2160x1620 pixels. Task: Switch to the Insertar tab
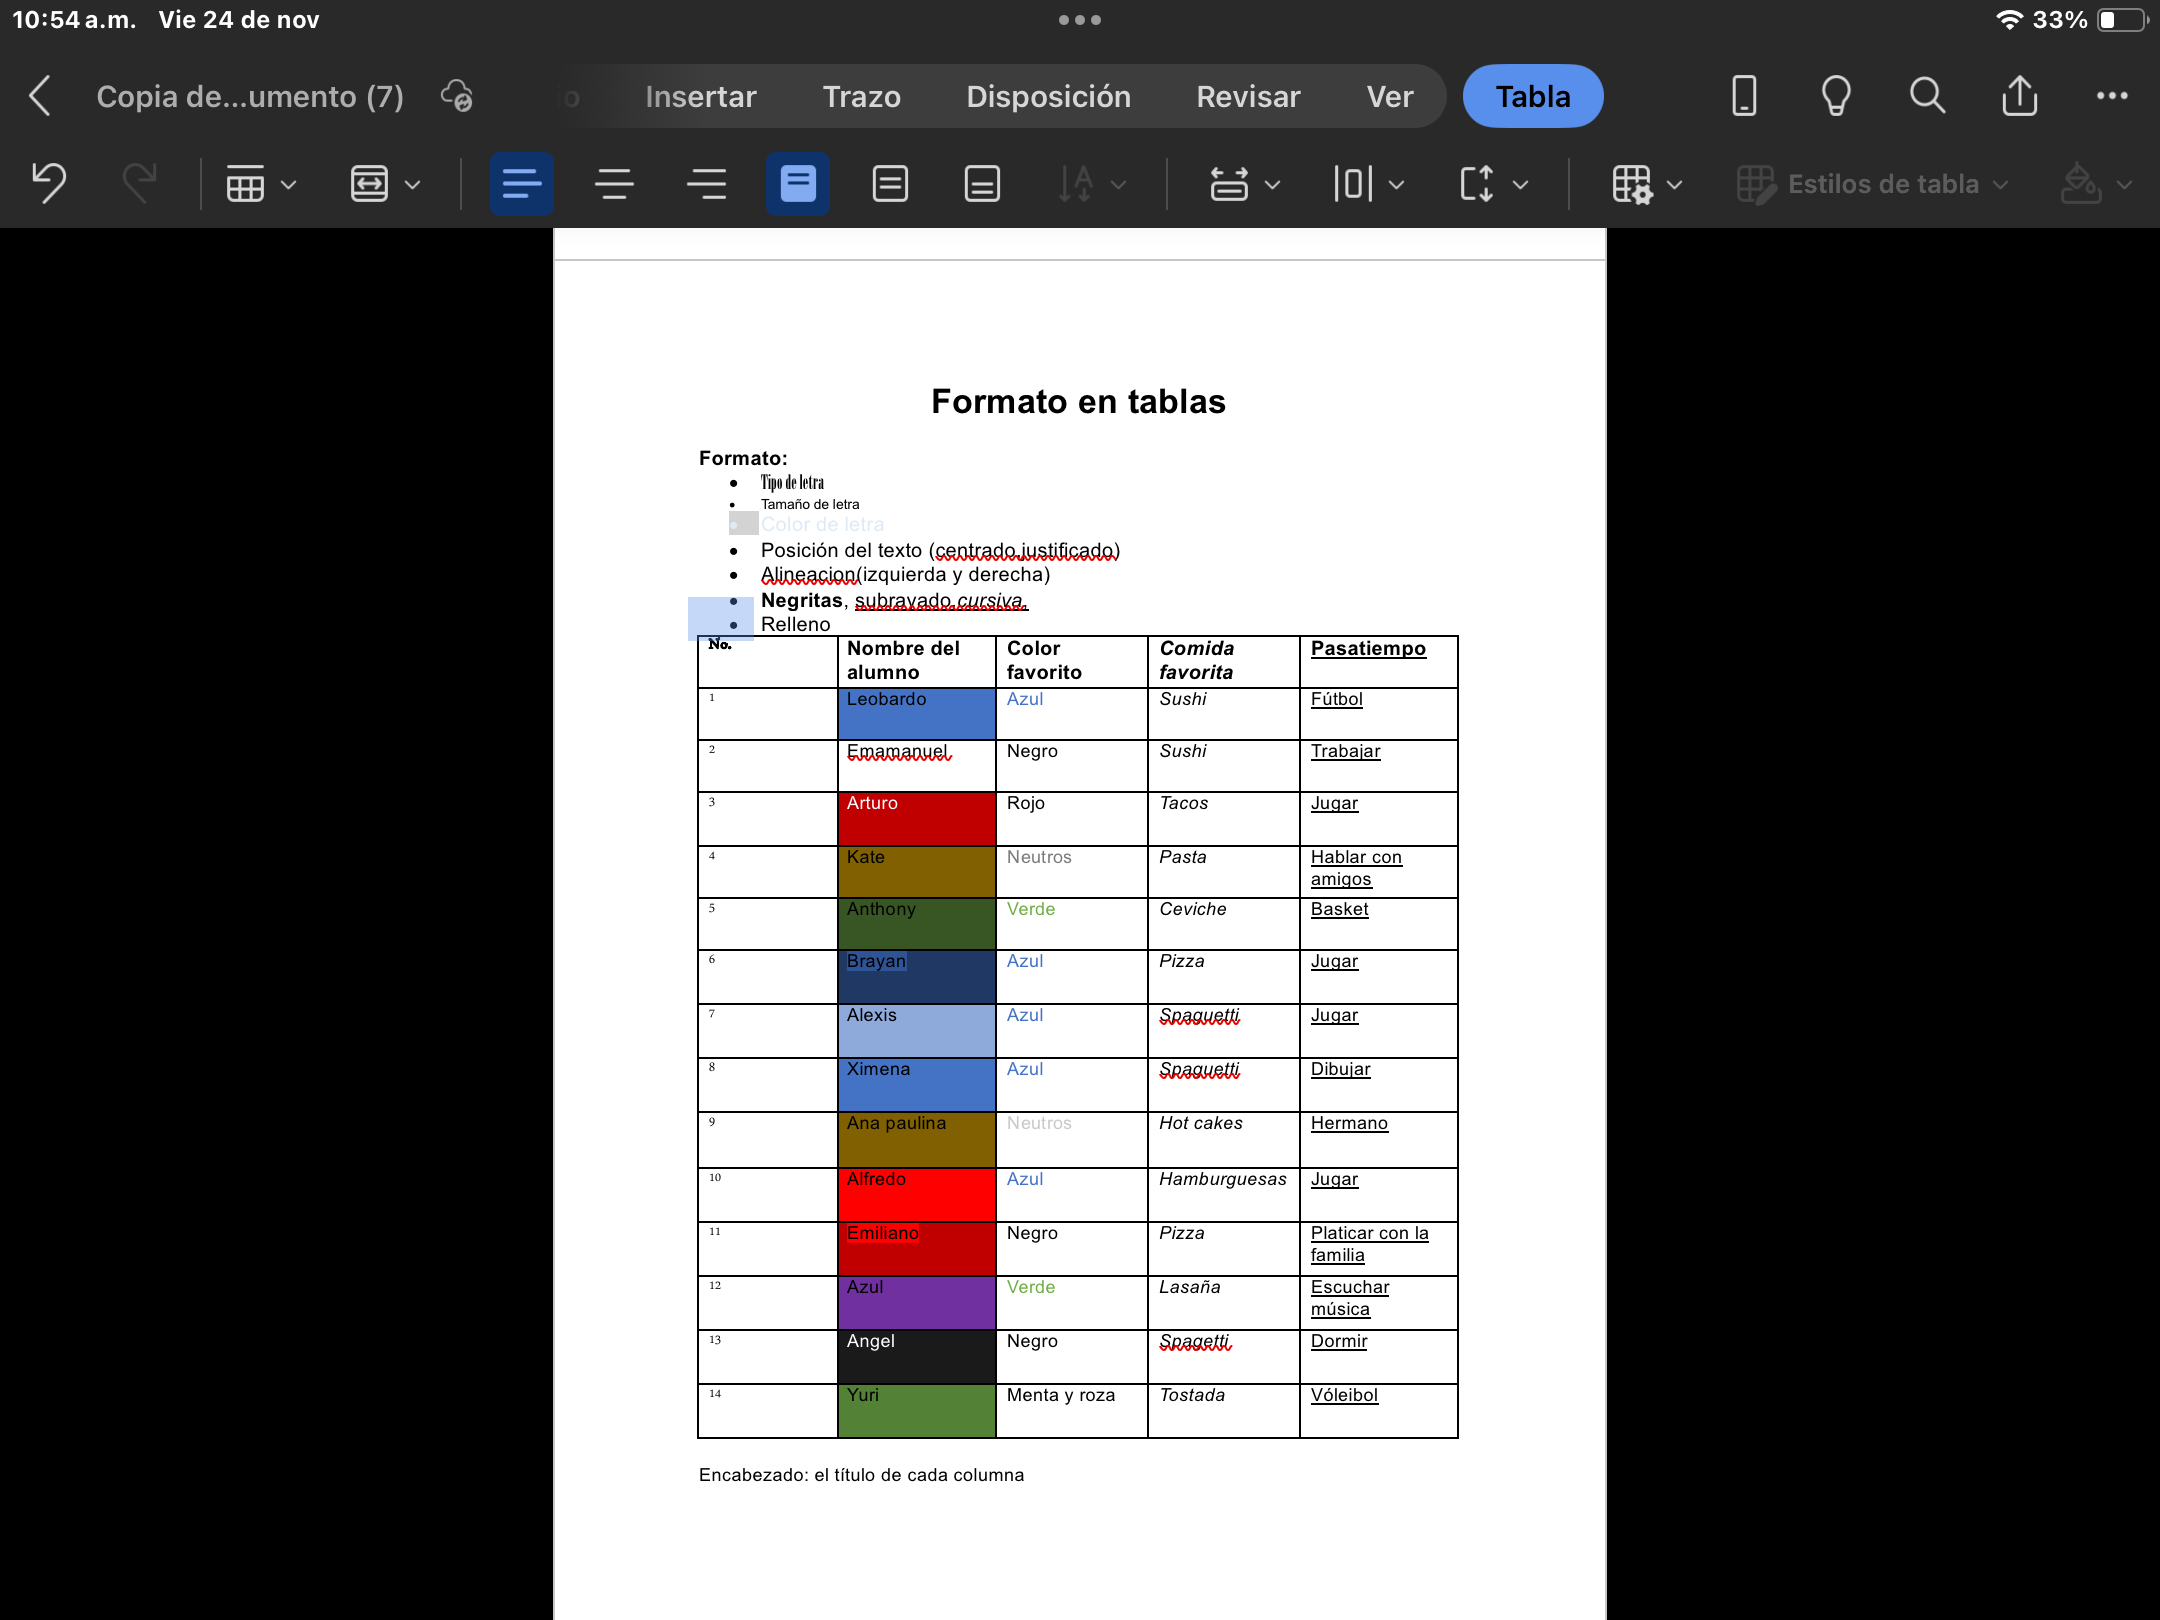coord(700,96)
